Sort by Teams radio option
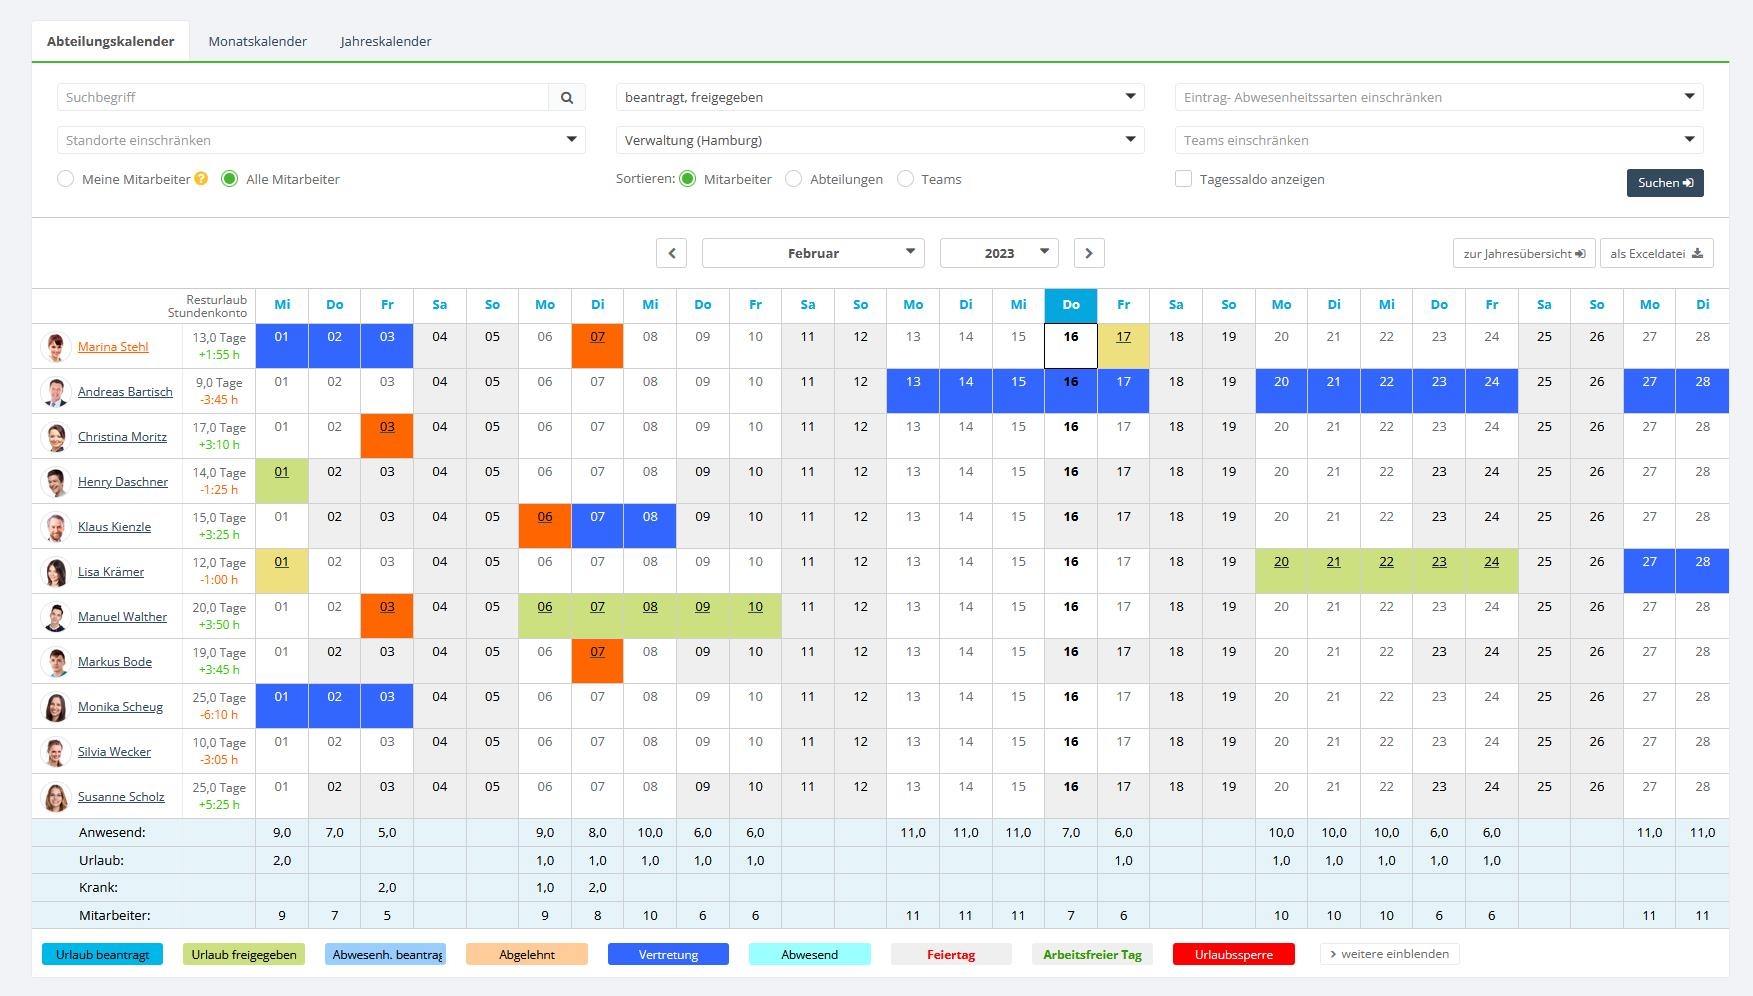 click(906, 179)
